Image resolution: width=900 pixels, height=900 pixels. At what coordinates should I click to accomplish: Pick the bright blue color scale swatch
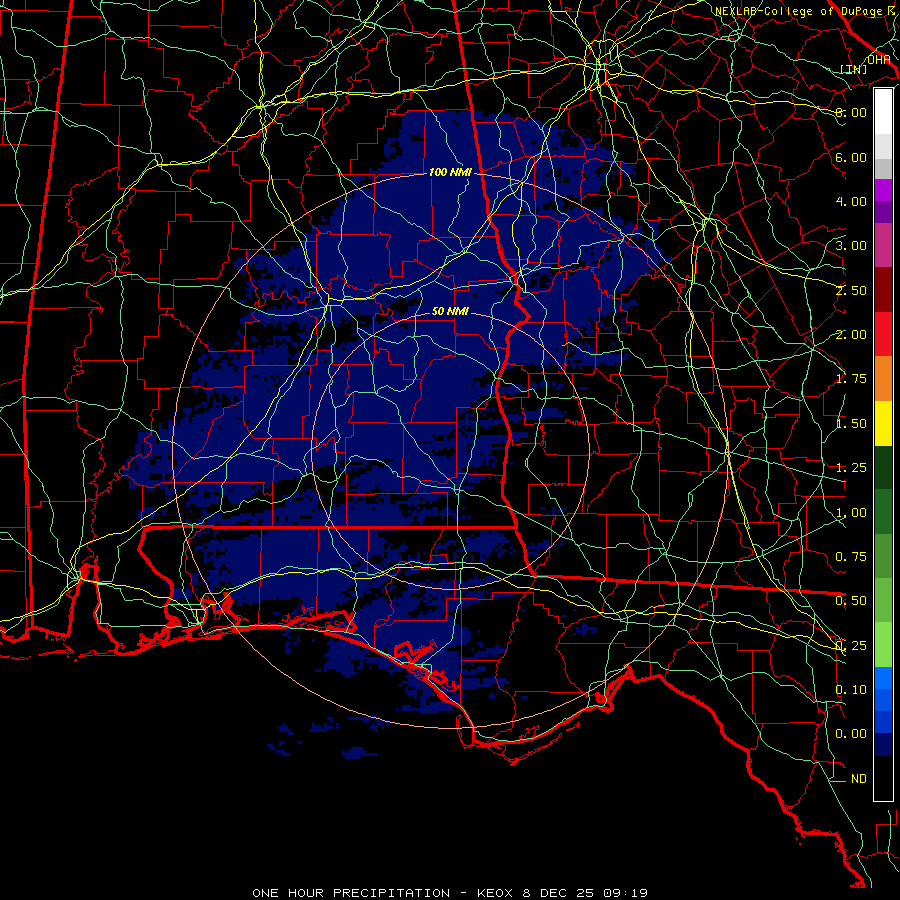click(x=883, y=678)
